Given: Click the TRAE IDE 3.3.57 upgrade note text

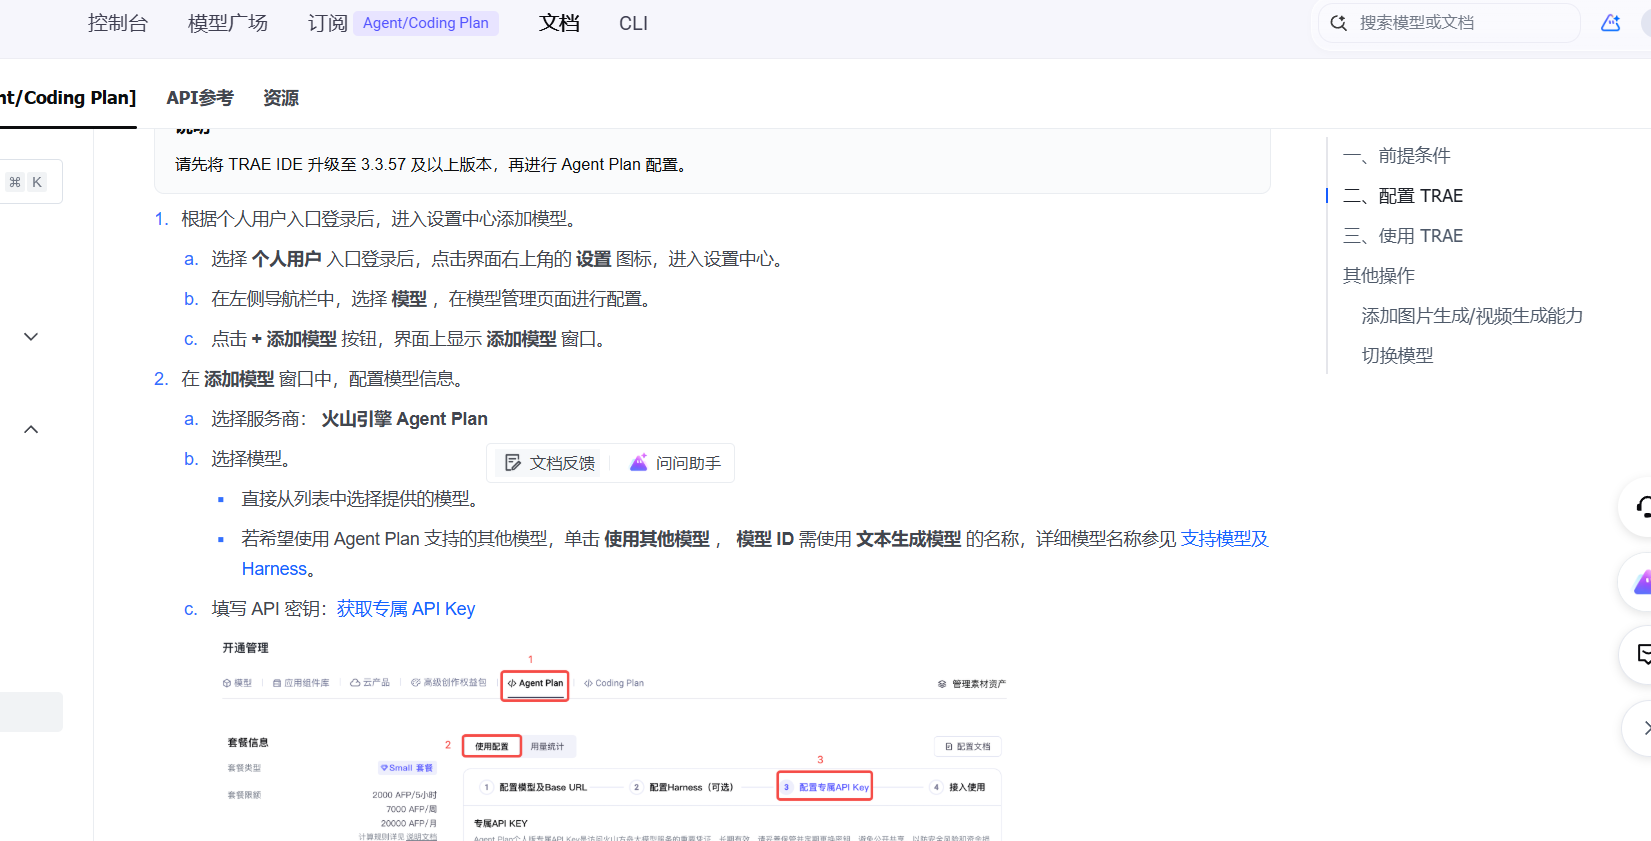Looking at the screenshot, I should coord(433,165).
